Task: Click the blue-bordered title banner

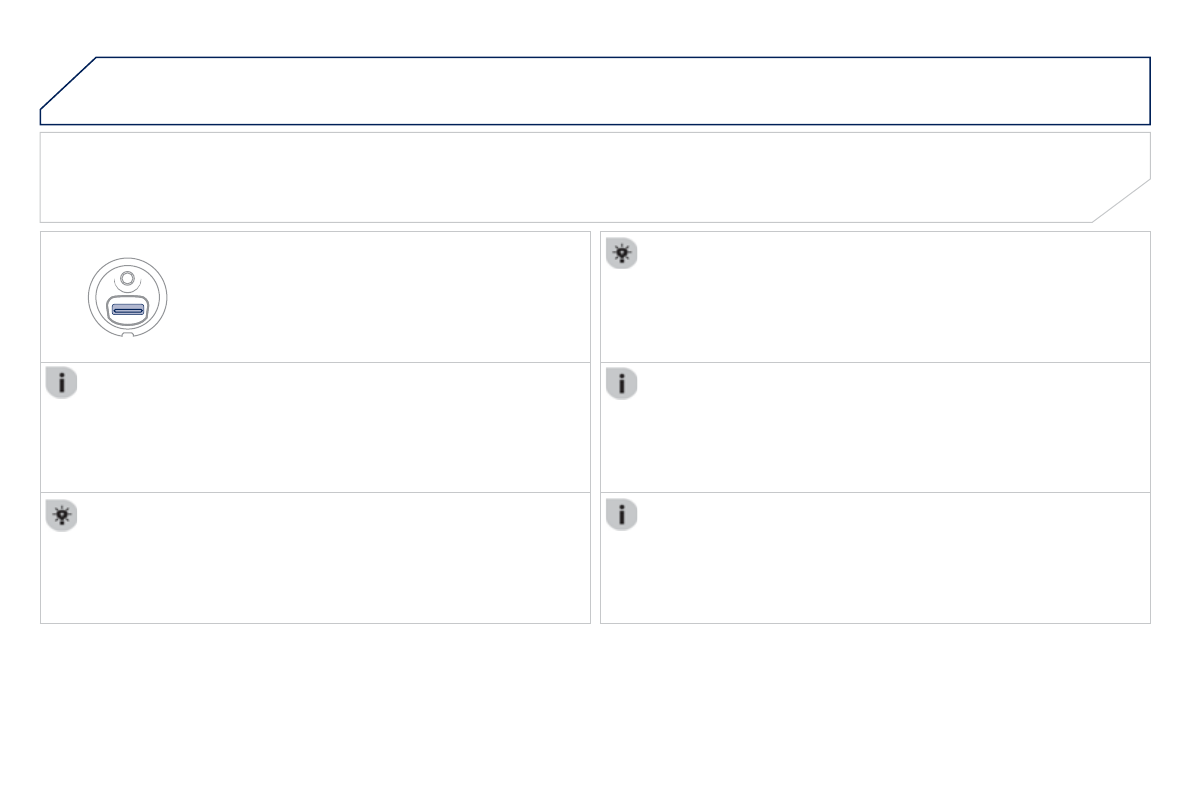Action: coord(600,90)
